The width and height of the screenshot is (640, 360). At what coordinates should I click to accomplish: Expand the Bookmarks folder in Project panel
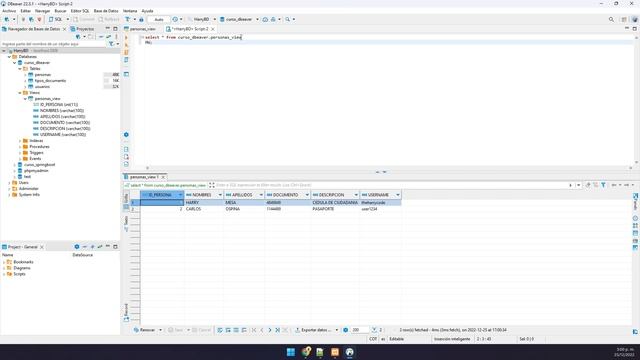coord(4,262)
